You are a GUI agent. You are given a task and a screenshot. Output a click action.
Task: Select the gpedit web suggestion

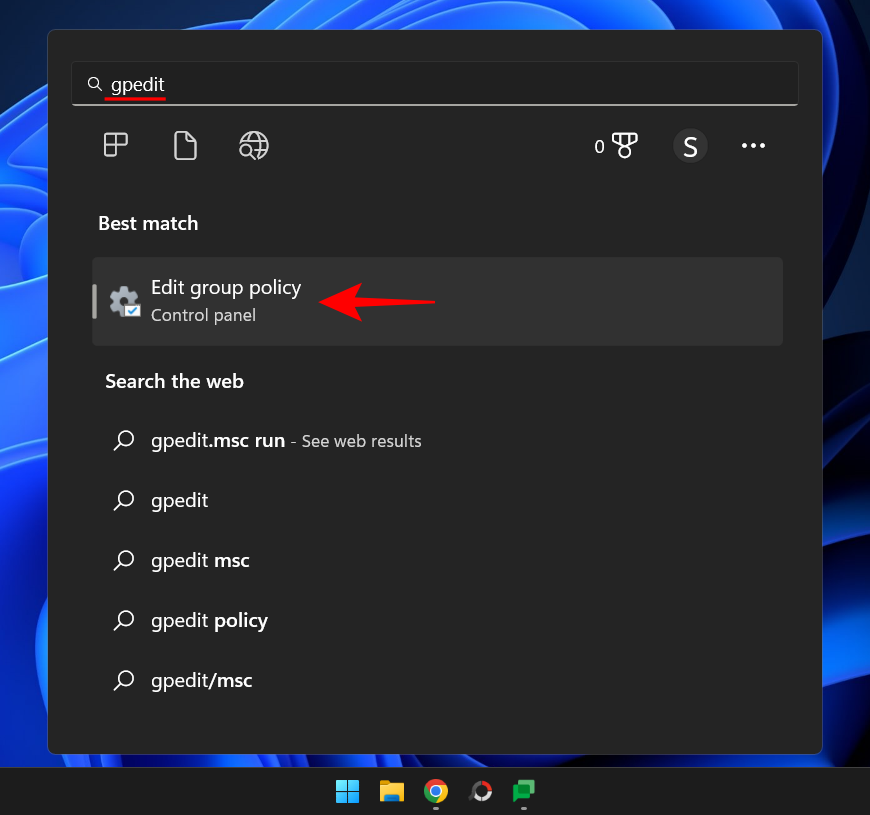178,500
